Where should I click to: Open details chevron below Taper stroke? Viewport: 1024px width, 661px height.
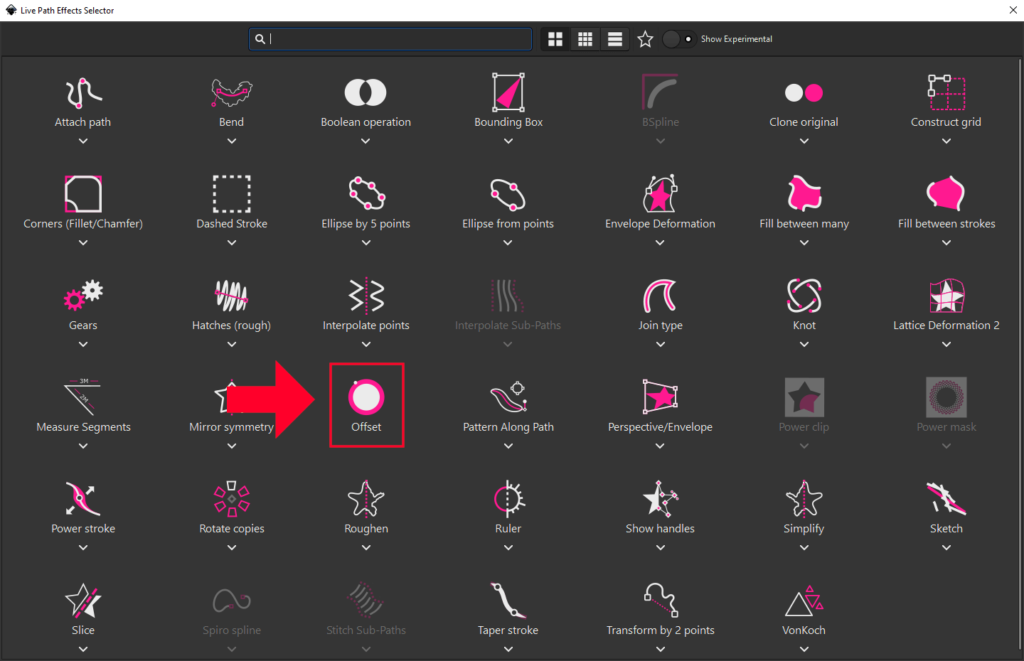(x=508, y=649)
